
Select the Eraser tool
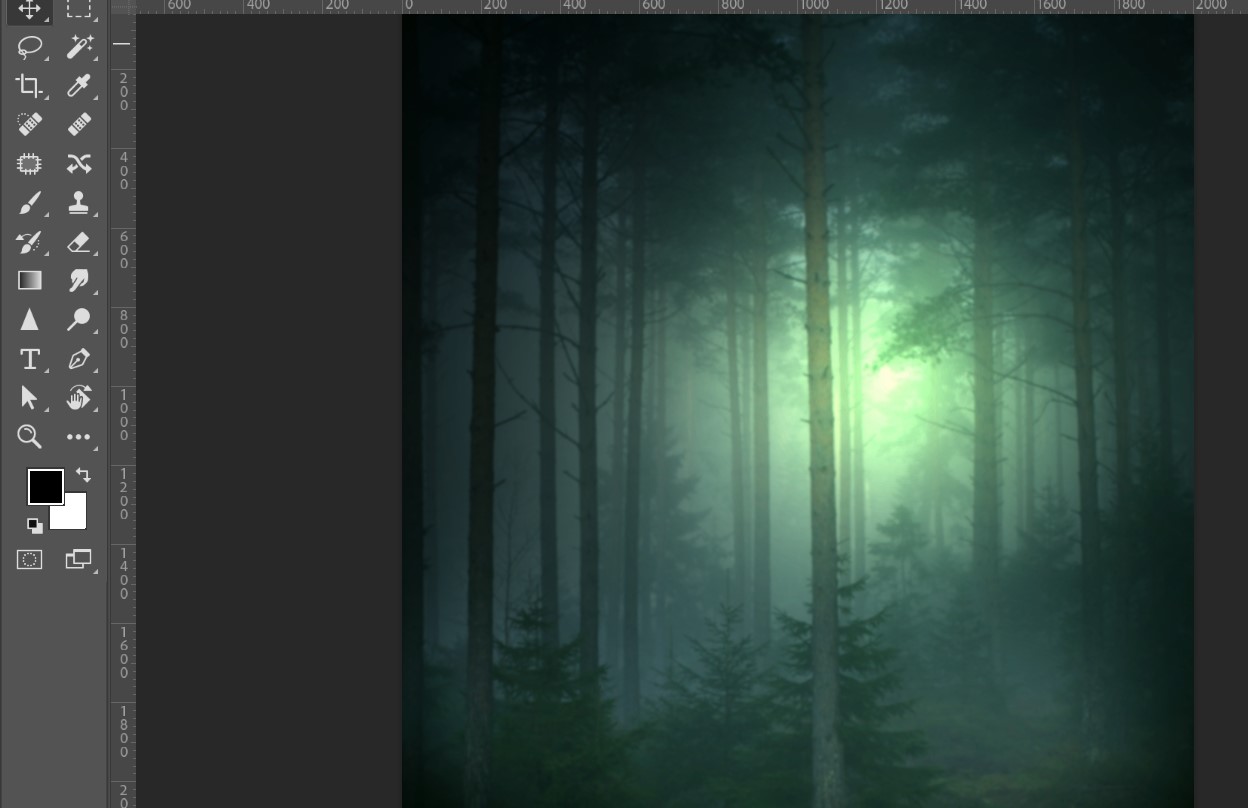tap(79, 242)
